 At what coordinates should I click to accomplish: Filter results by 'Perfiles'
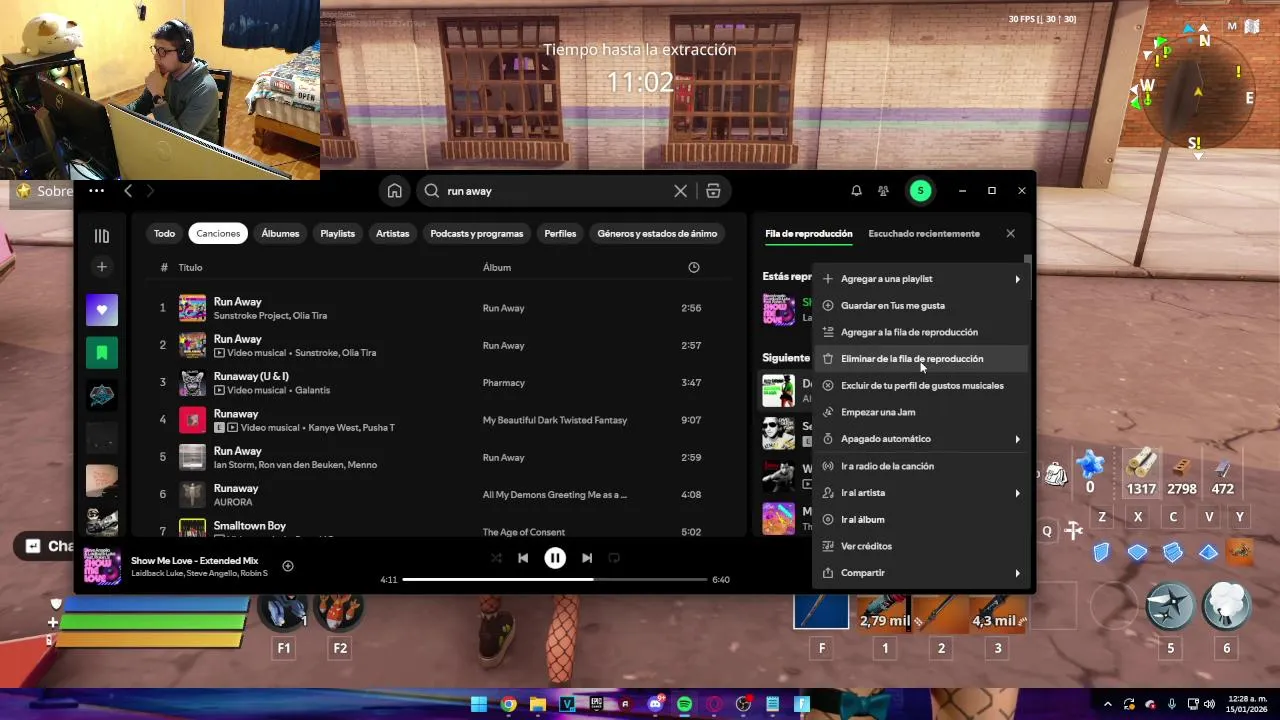coord(560,233)
